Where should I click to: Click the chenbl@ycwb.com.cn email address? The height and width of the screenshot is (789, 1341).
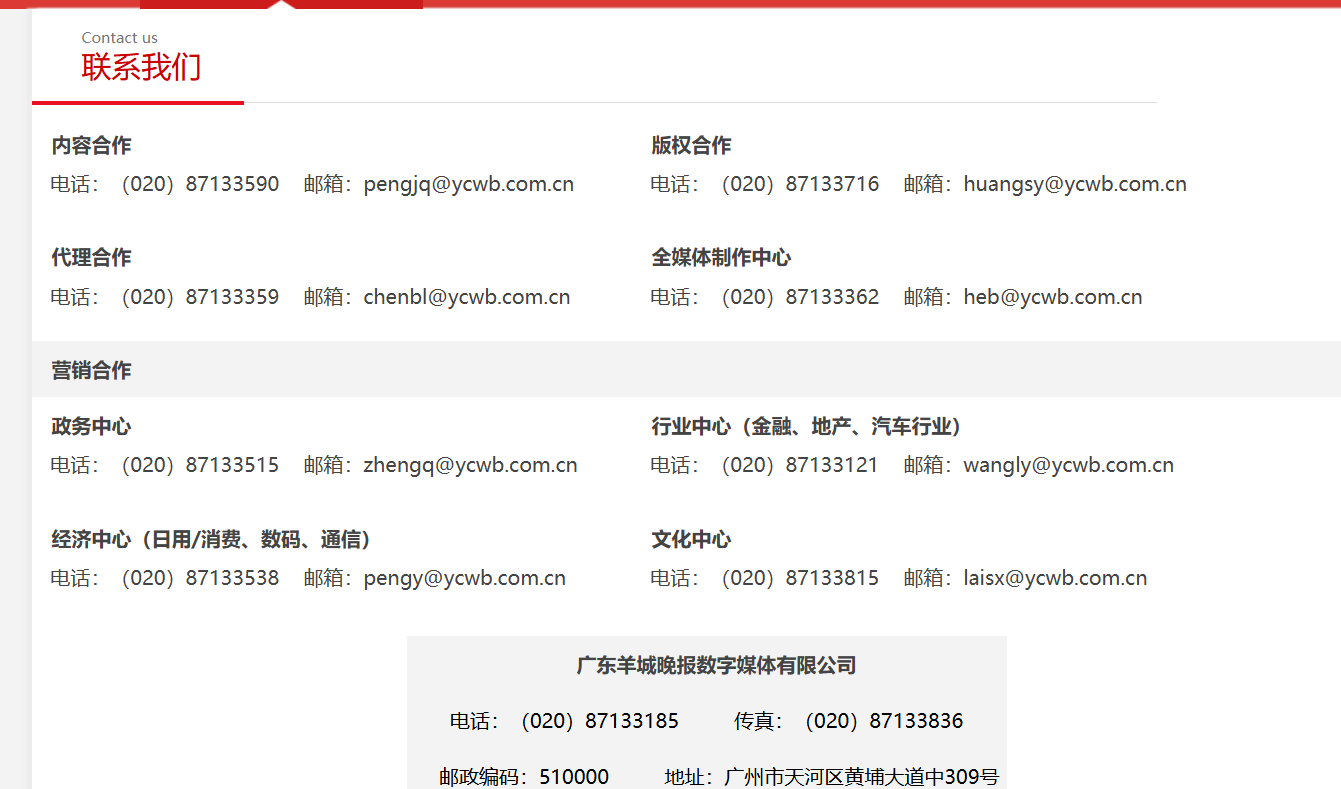(x=466, y=296)
